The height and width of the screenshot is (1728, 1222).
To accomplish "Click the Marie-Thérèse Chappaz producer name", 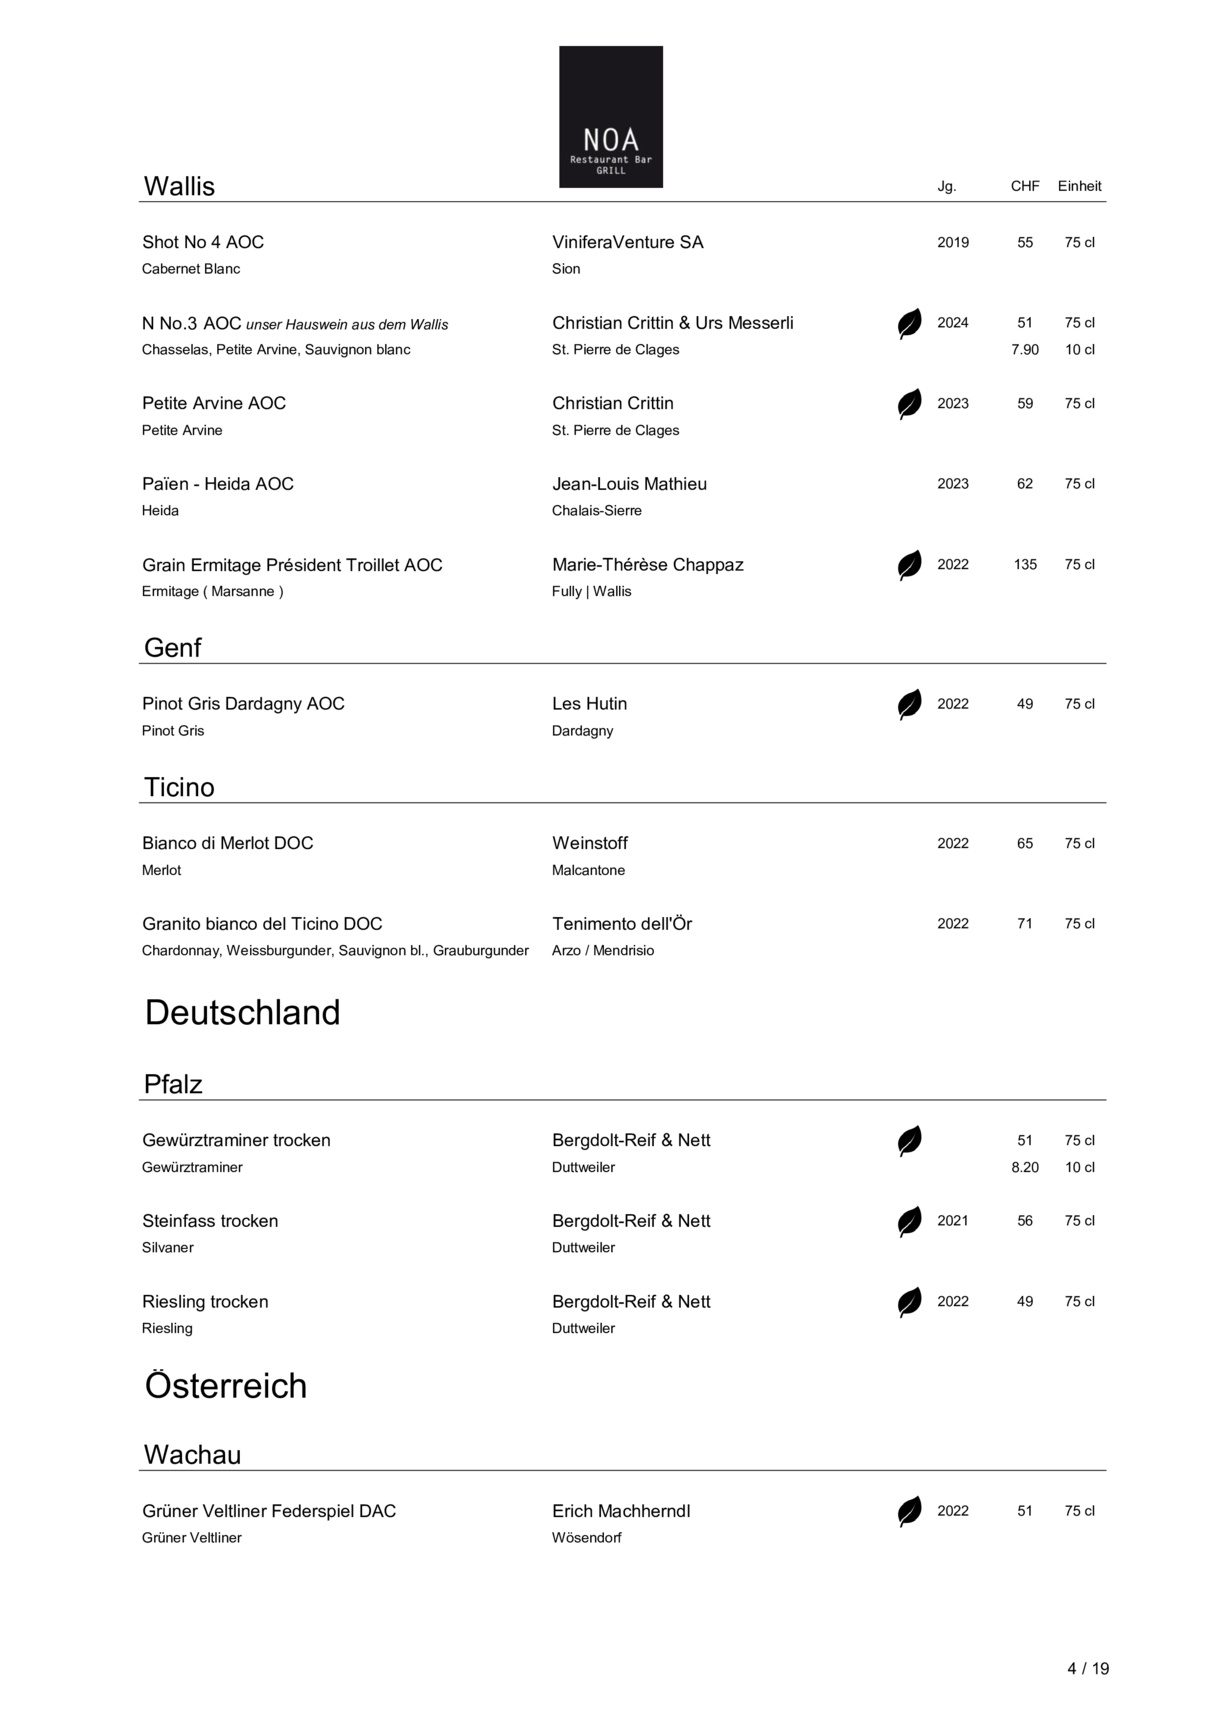I will coord(648,565).
